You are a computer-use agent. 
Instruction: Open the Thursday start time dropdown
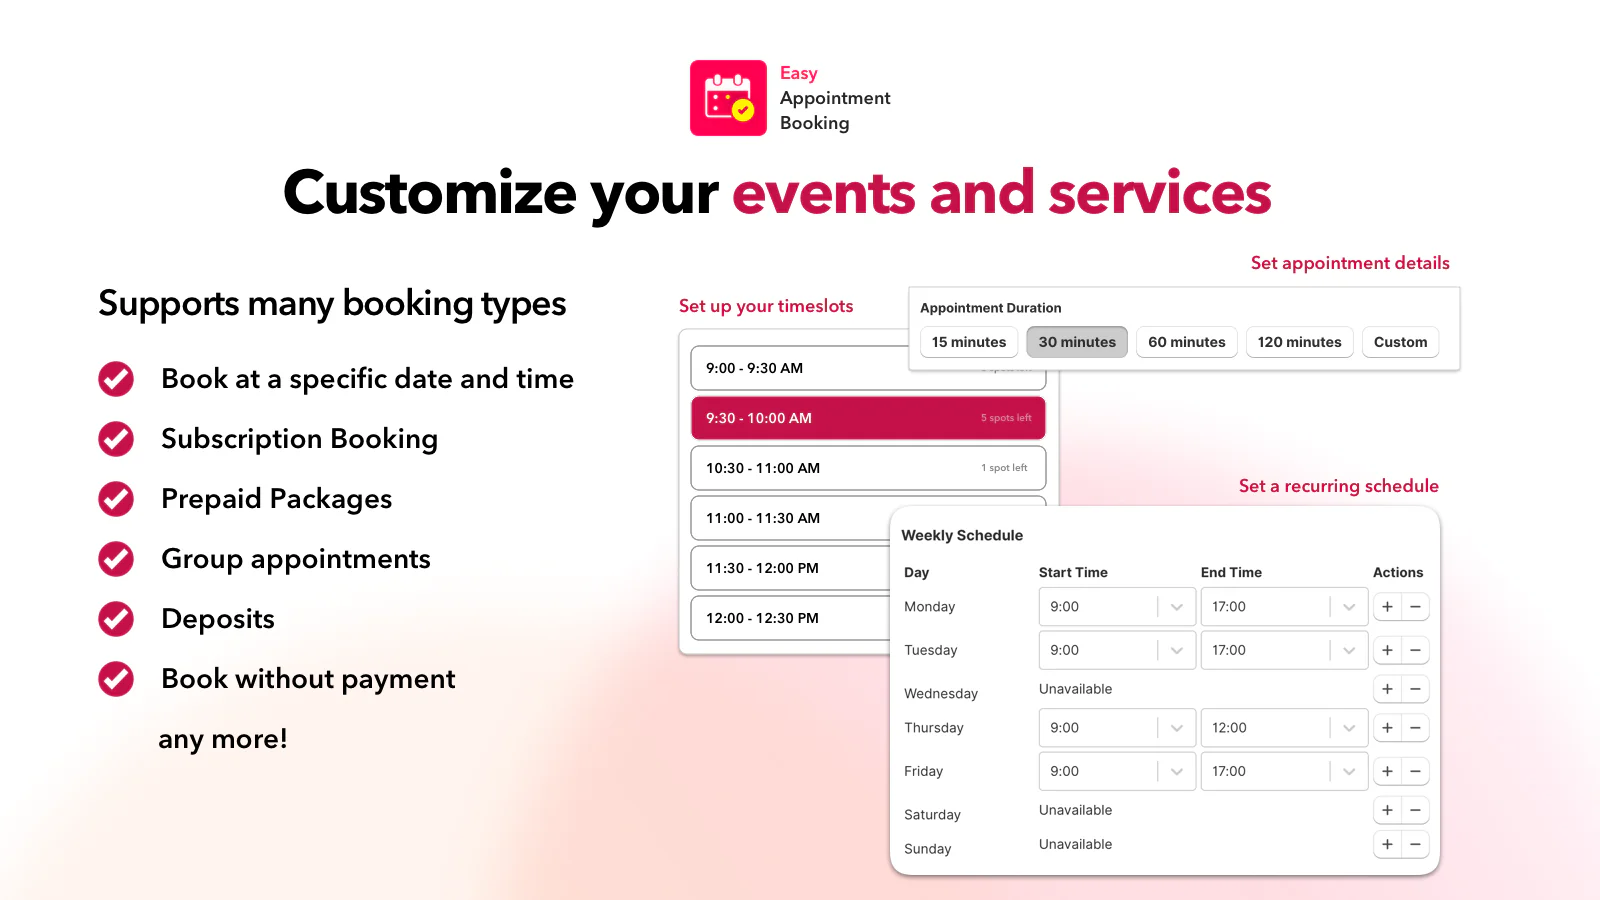[1174, 727]
